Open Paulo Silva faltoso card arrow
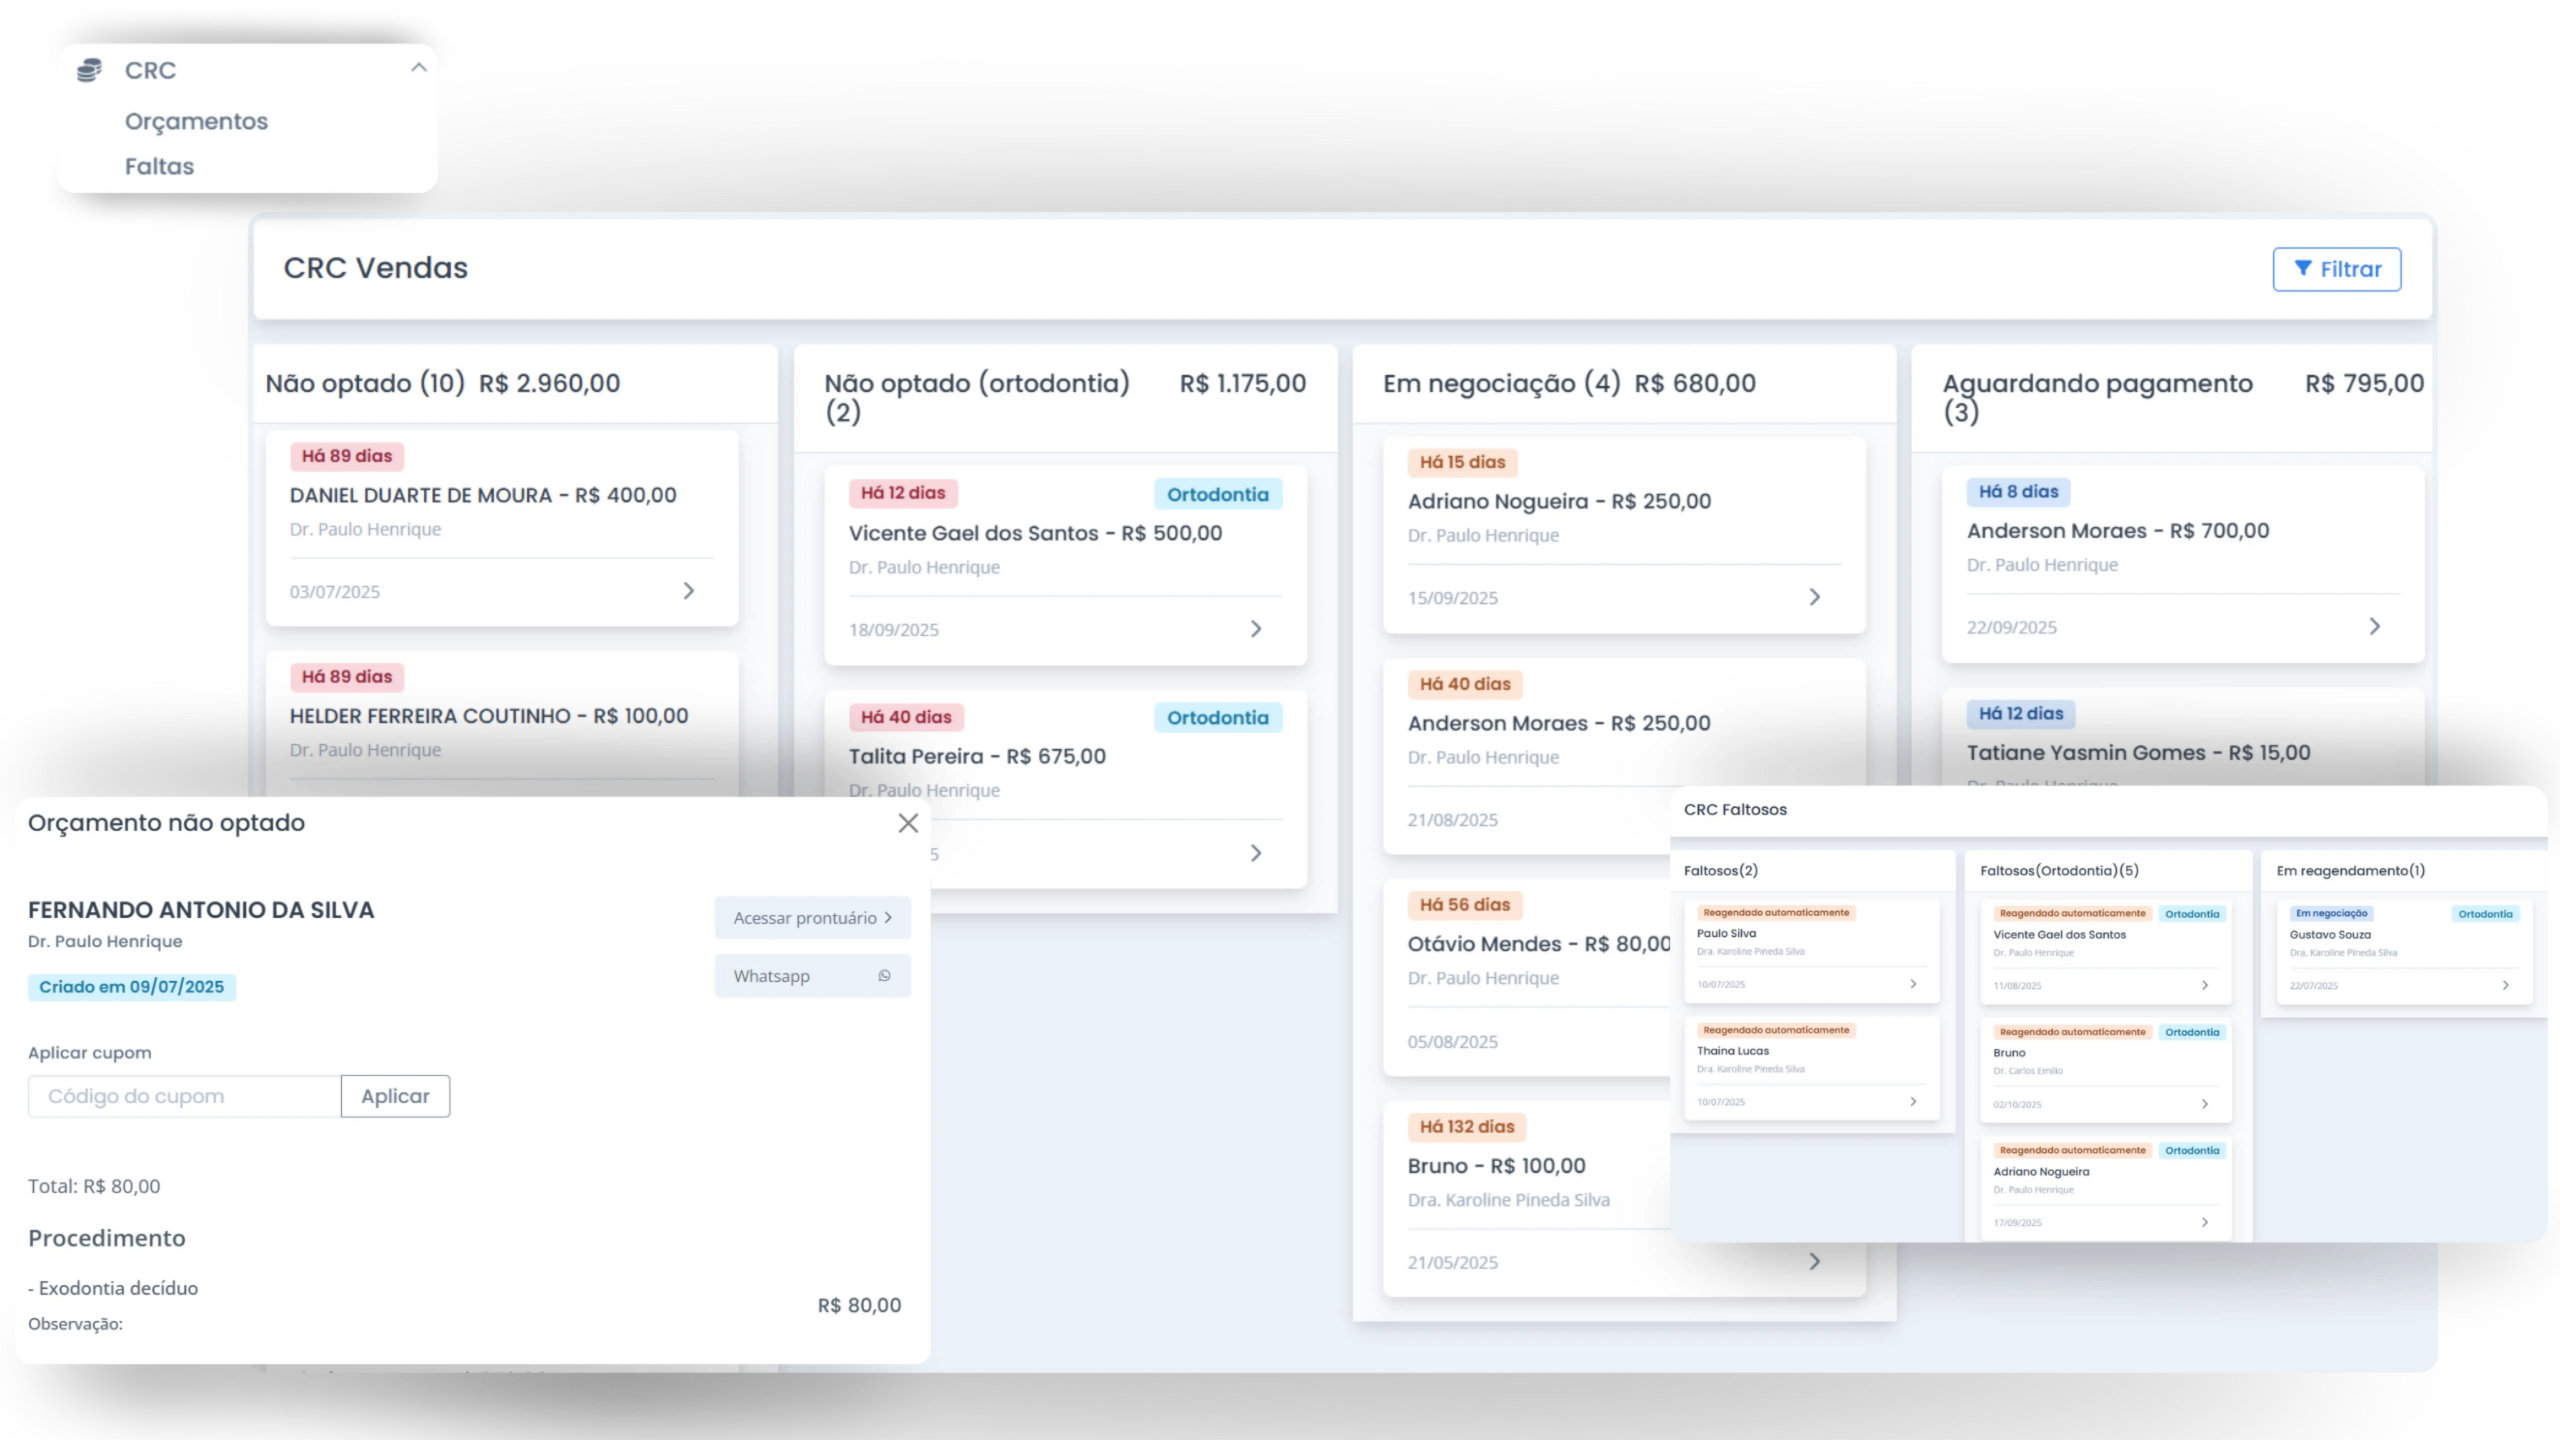The width and height of the screenshot is (2560, 1440). 1913,984
